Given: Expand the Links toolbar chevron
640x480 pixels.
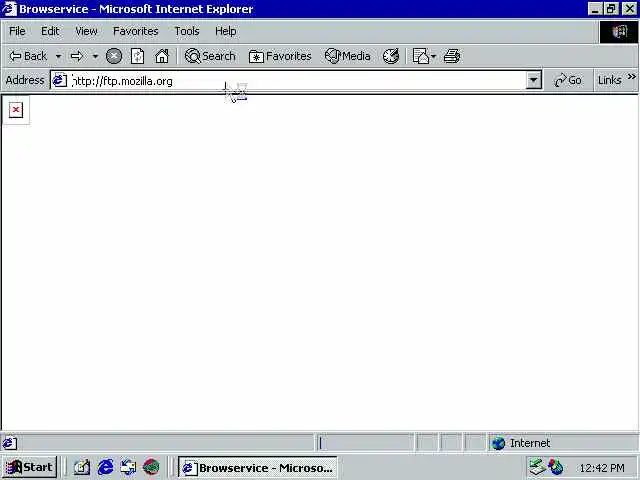Looking at the screenshot, I should (x=632, y=77).
